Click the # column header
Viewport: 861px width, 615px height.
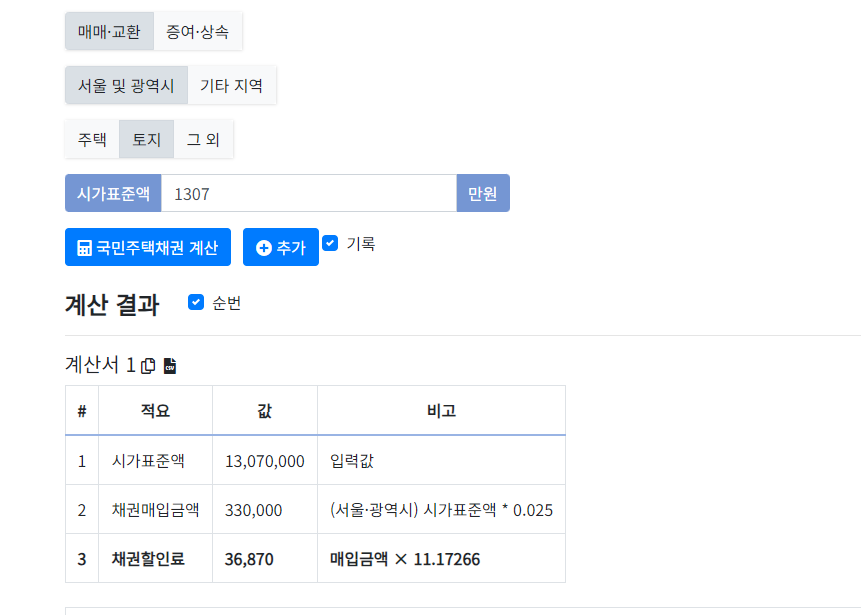click(82, 410)
